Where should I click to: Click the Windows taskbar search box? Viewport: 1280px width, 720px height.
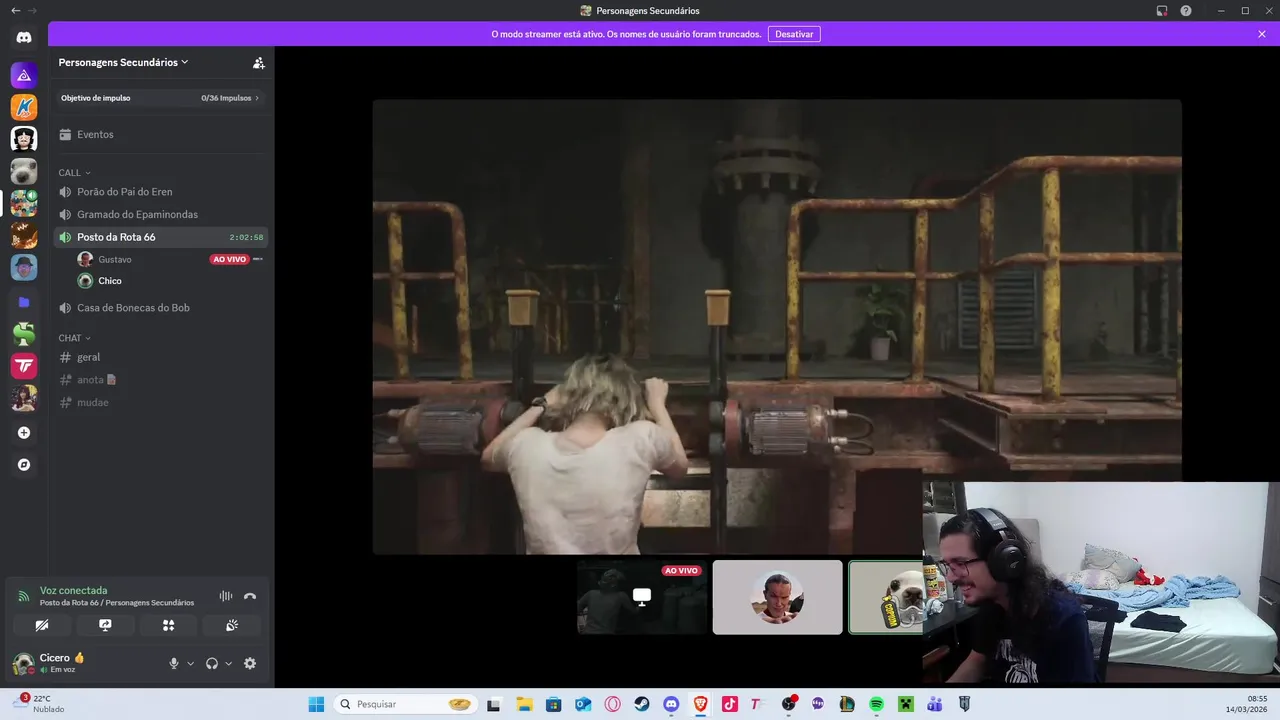coord(405,704)
